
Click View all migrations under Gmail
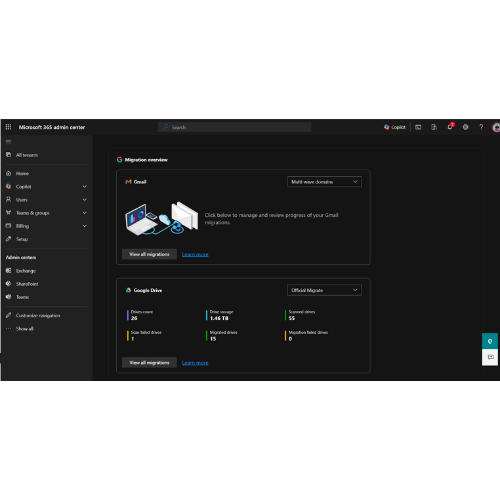coord(149,254)
